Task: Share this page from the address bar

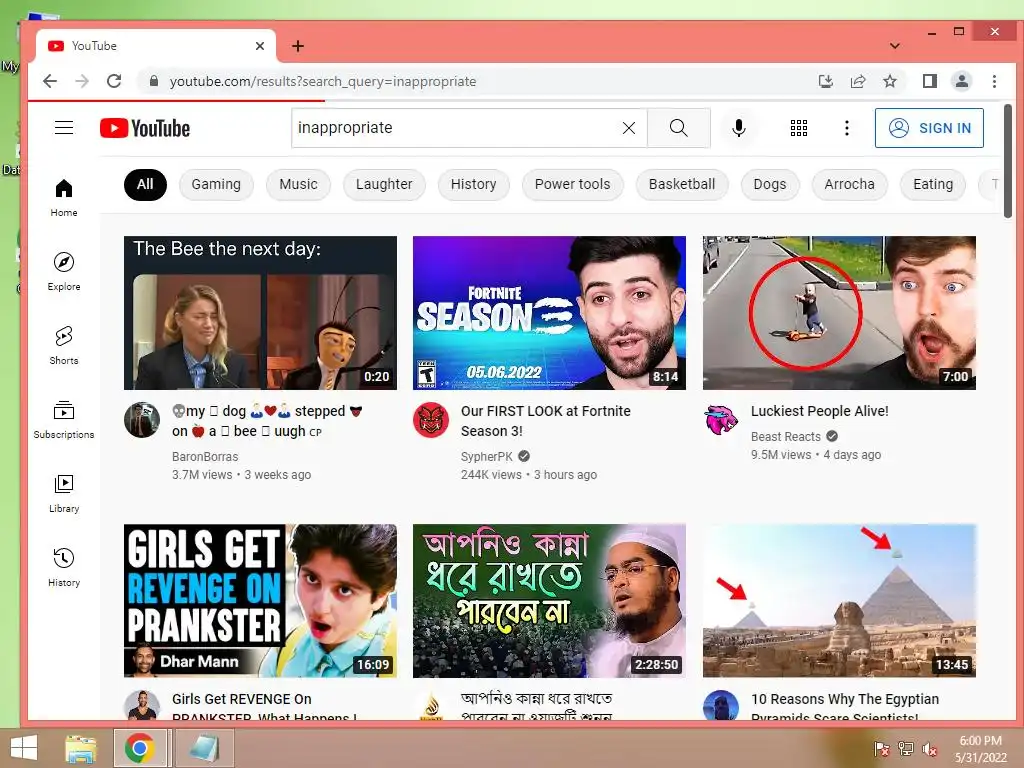Action: (x=857, y=81)
